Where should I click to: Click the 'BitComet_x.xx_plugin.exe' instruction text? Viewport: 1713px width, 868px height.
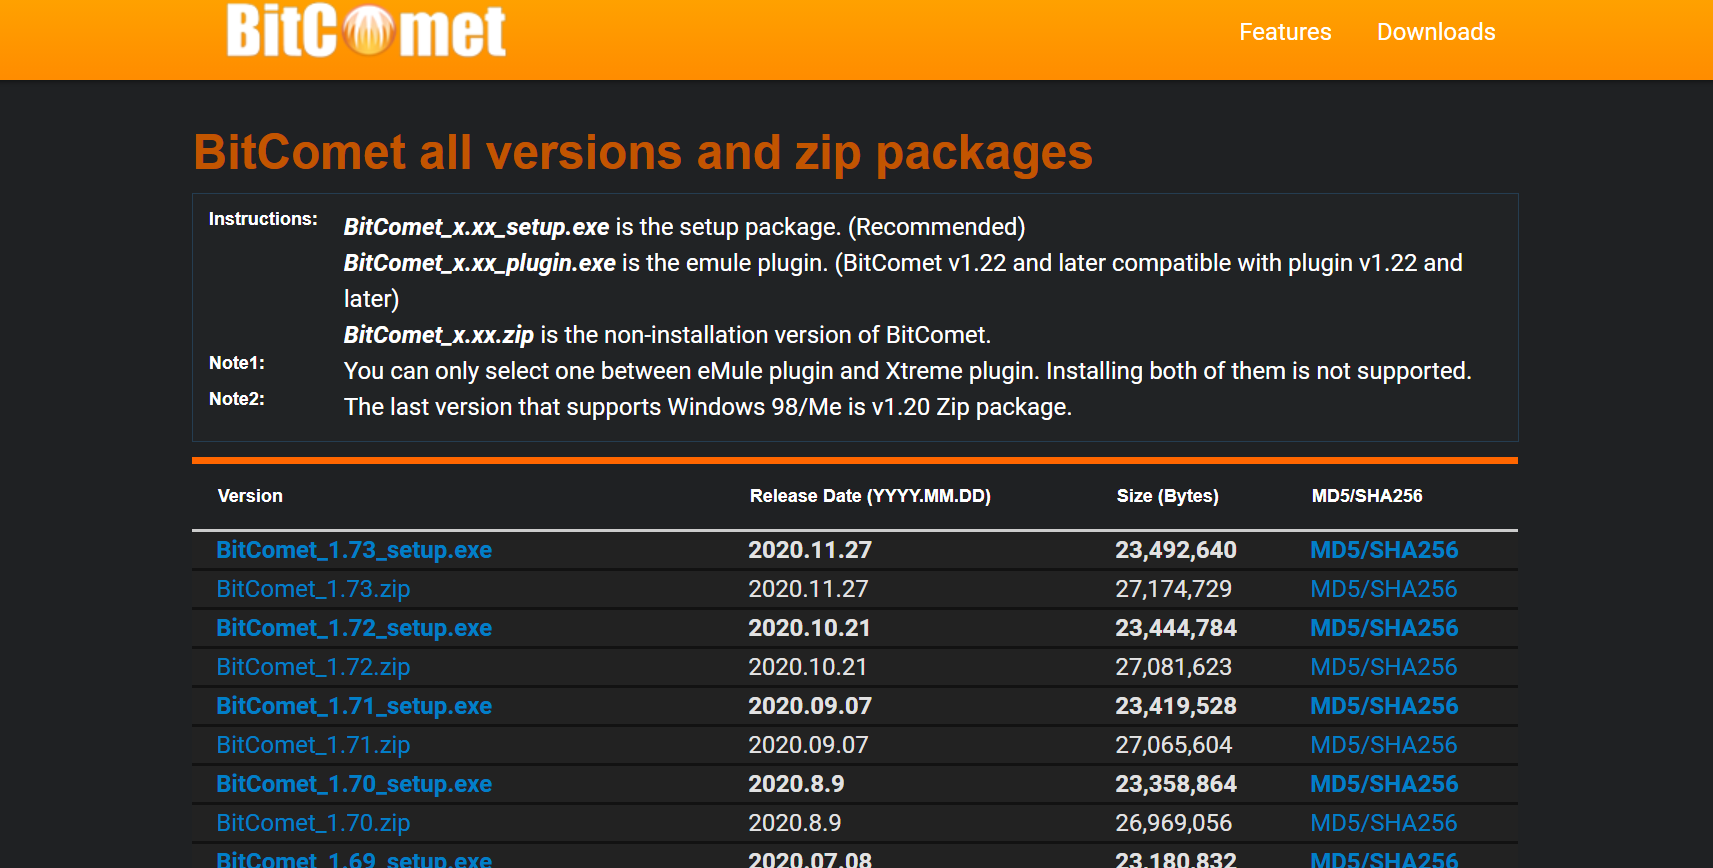point(480,263)
